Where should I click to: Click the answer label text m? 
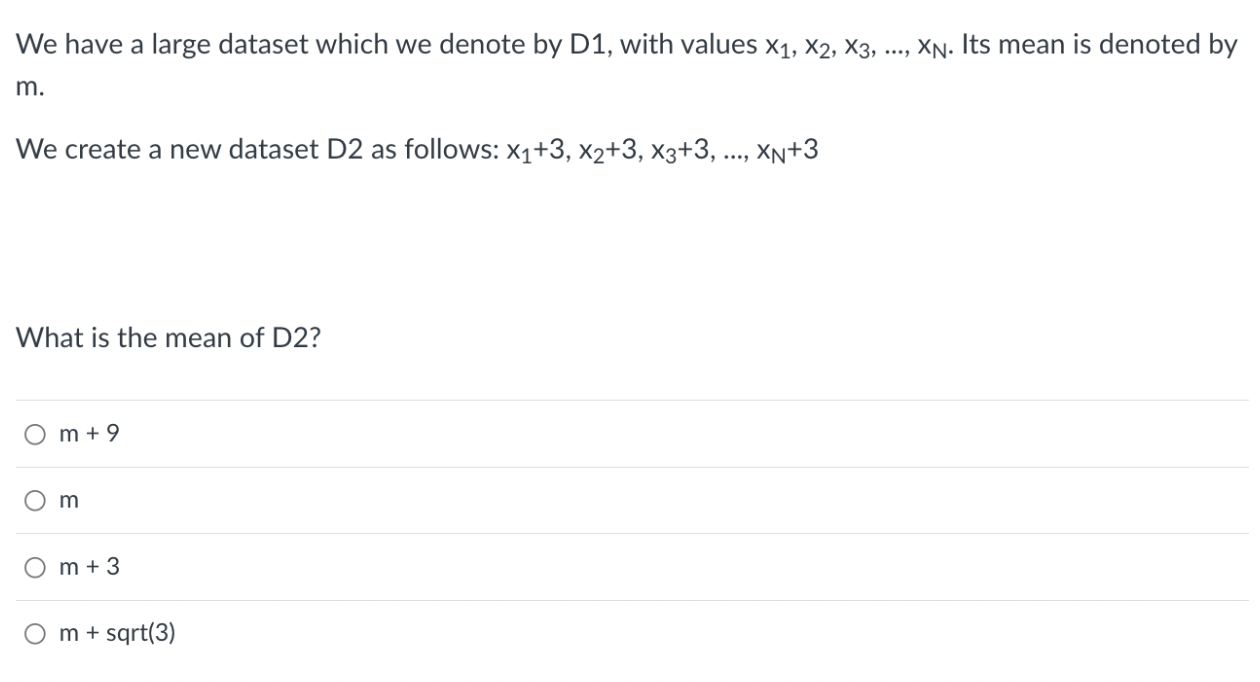tap(69, 500)
